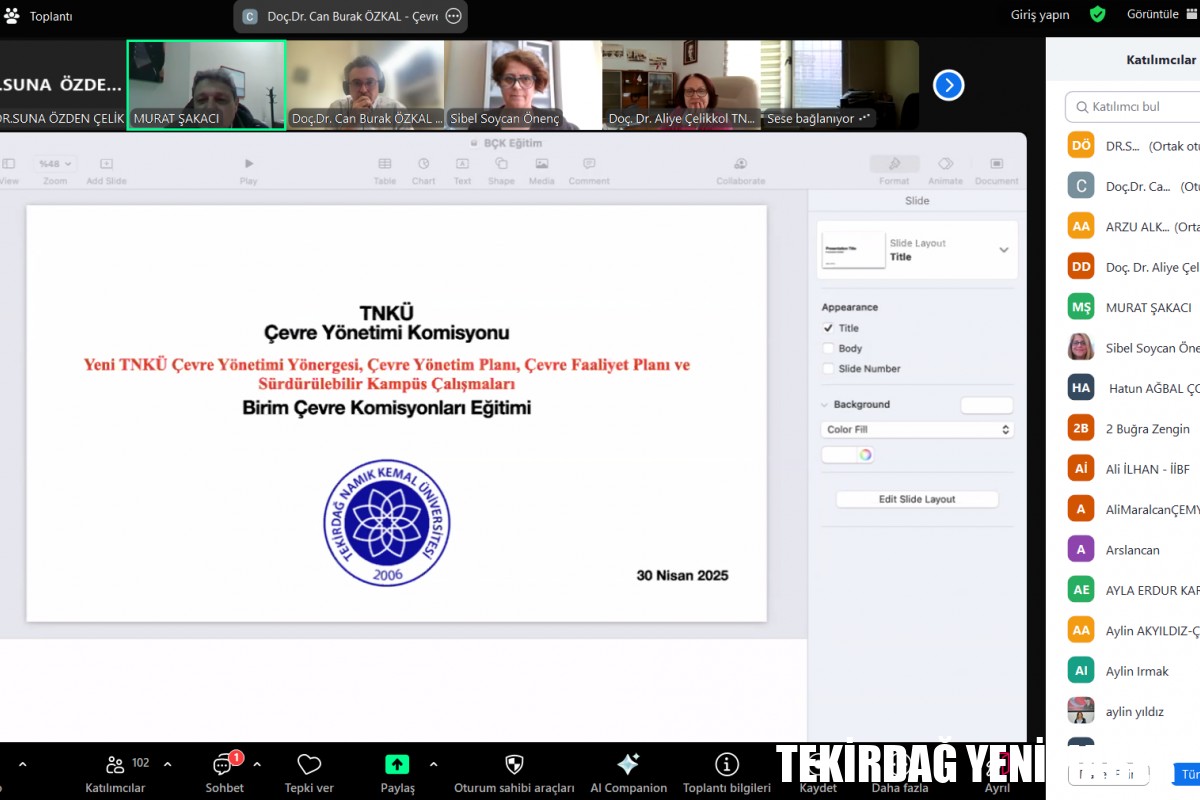Image resolution: width=1200 pixels, height=800 pixels.
Task: Open the Katılımcılar participants button
Action: click(x=115, y=772)
